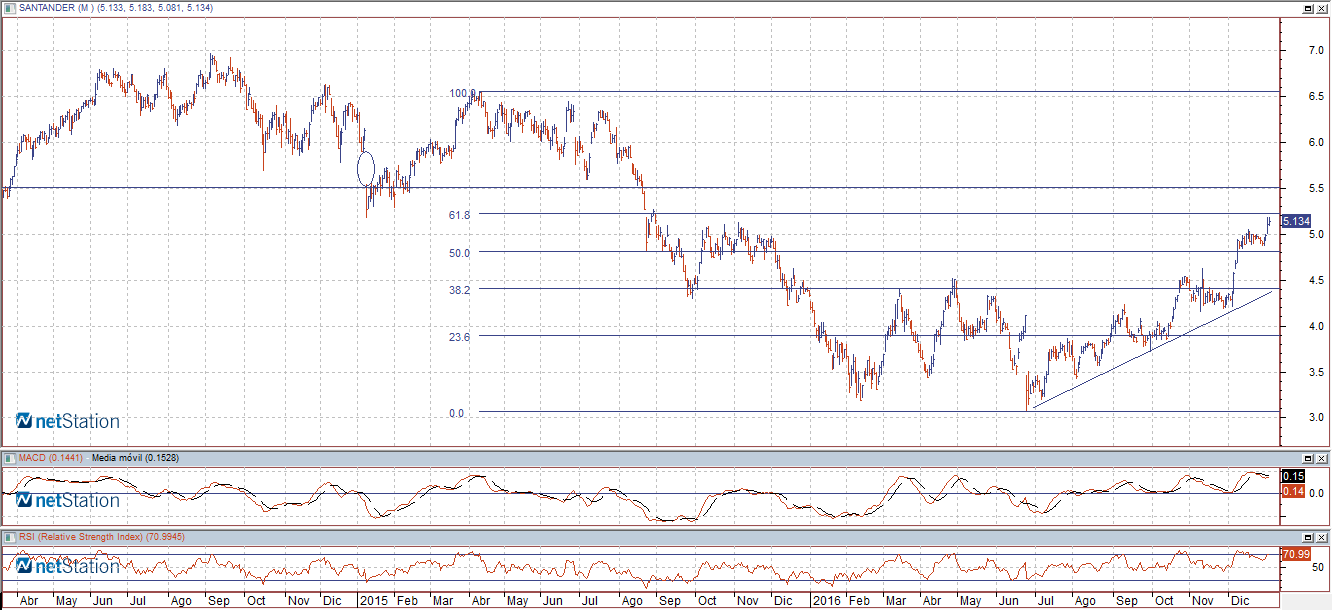This screenshot has height=610, width=1332.
Task: Select the ascending blue trendline
Action: pos(1153,348)
